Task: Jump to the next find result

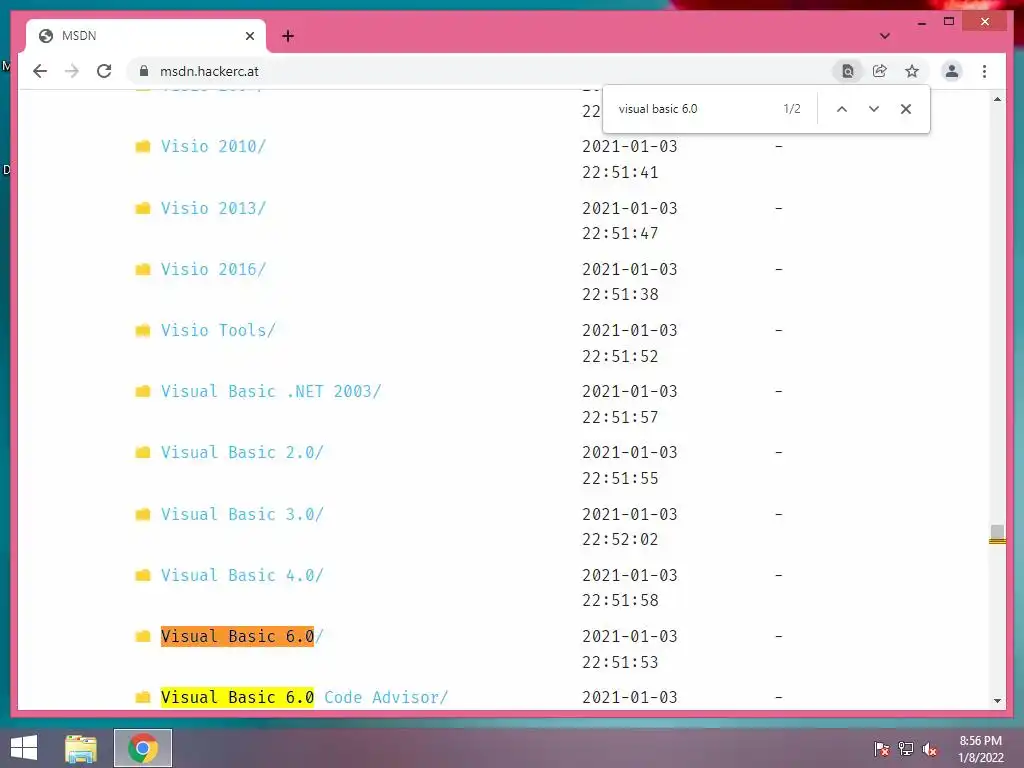Action: [x=874, y=109]
